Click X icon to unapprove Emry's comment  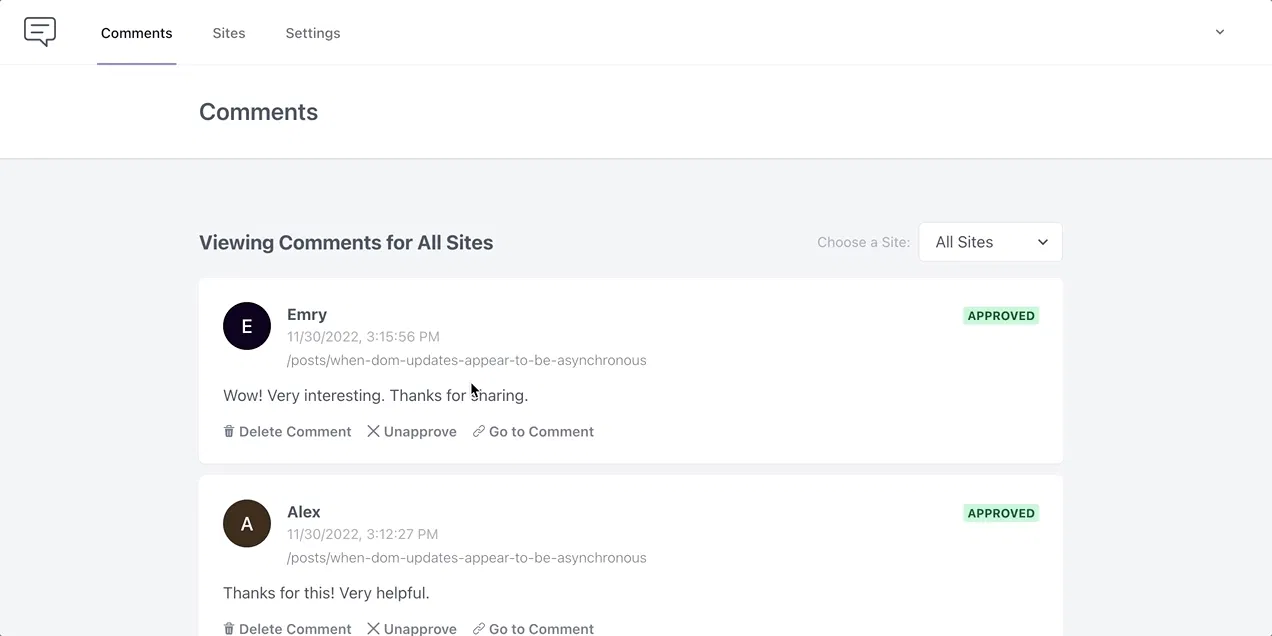373,432
